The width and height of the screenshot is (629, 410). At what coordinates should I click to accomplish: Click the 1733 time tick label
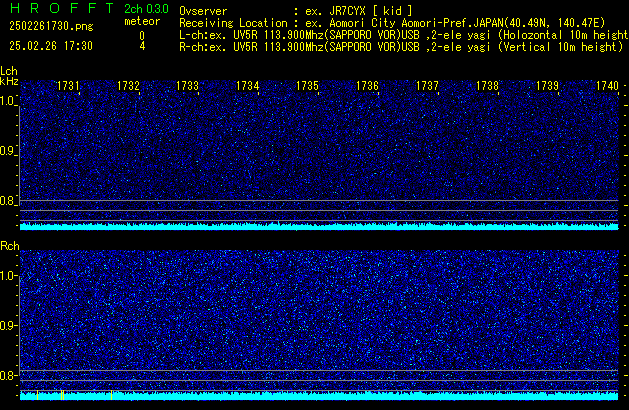(x=187, y=86)
